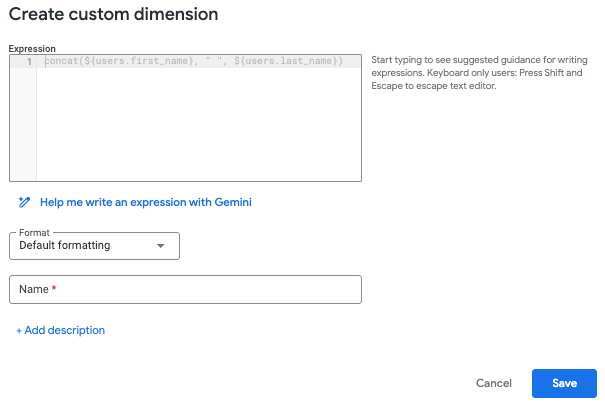Open the Default formatting combo box
Screen dimensions: 605x407
[x=95, y=246]
